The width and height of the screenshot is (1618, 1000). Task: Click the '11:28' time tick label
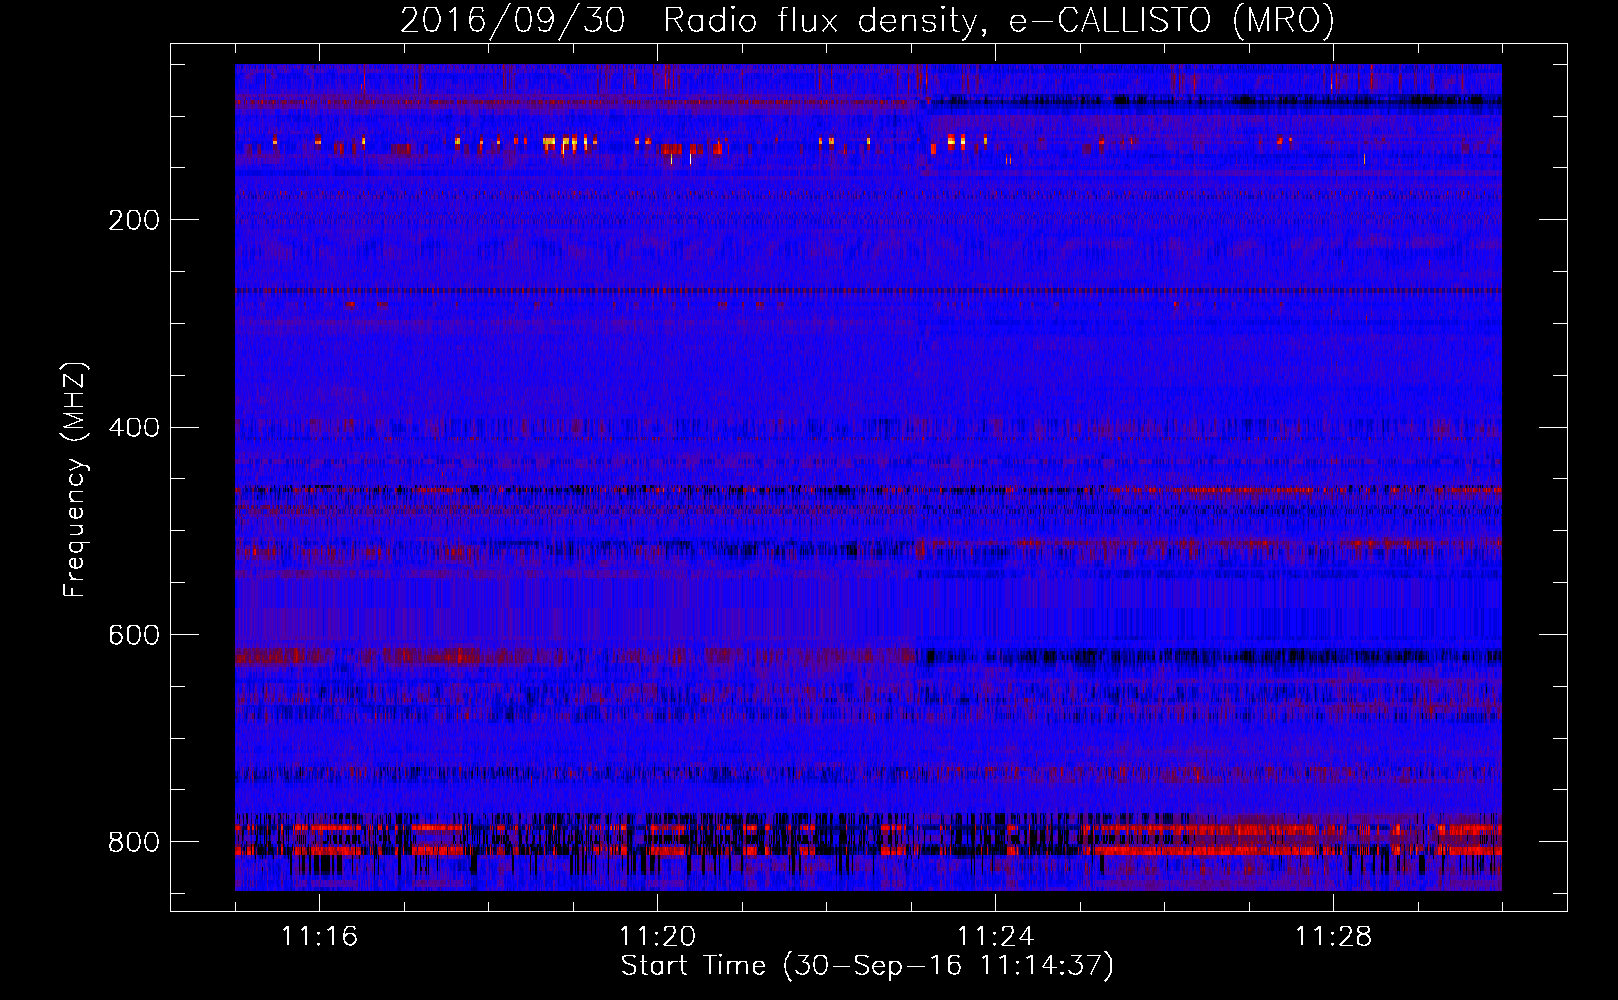coord(1333,937)
